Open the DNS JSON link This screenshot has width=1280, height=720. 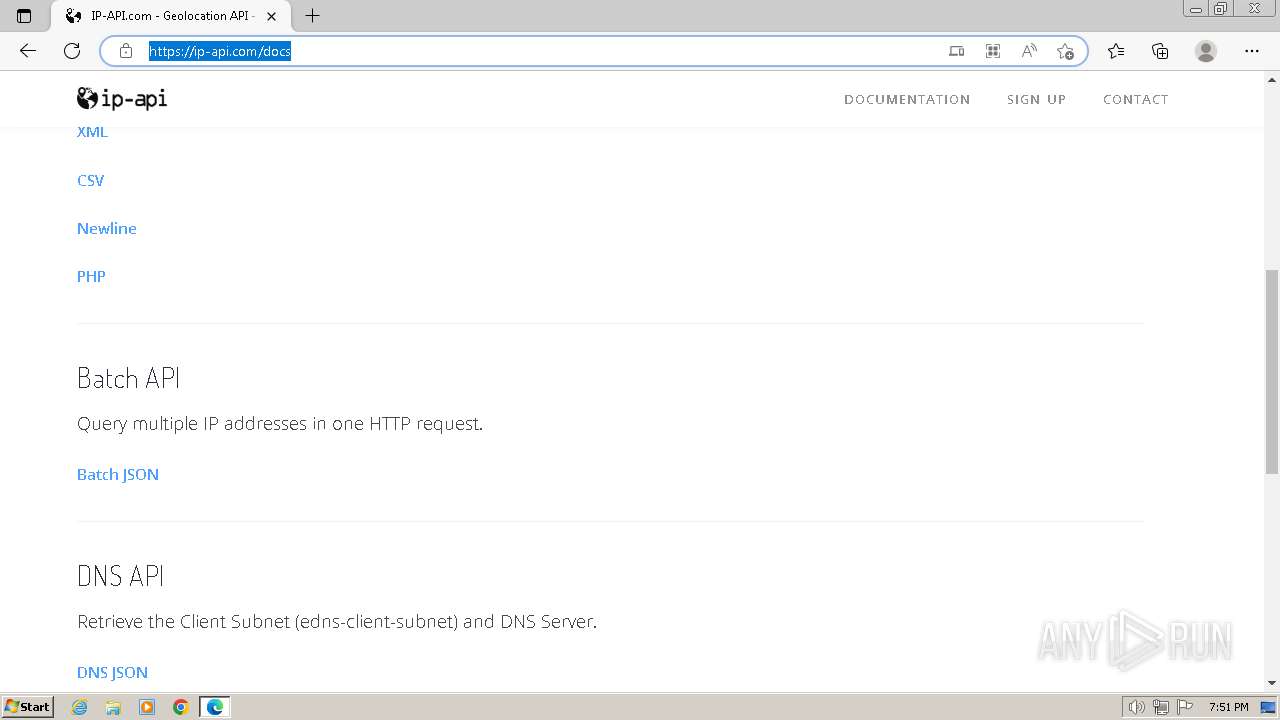click(x=112, y=672)
